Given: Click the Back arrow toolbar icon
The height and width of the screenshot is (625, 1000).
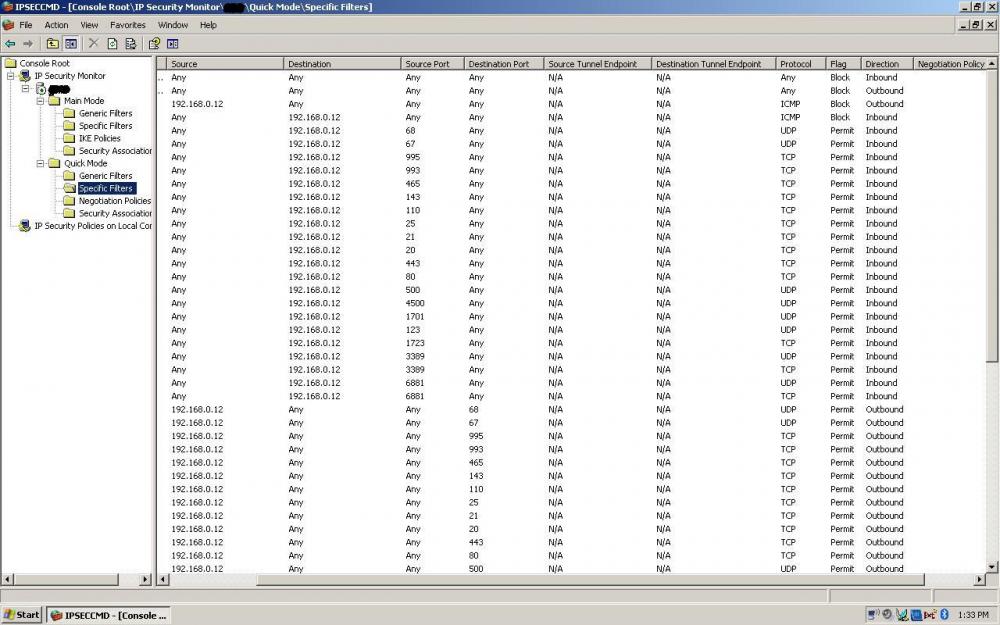Looking at the screenshot, I should pos(10,44).
